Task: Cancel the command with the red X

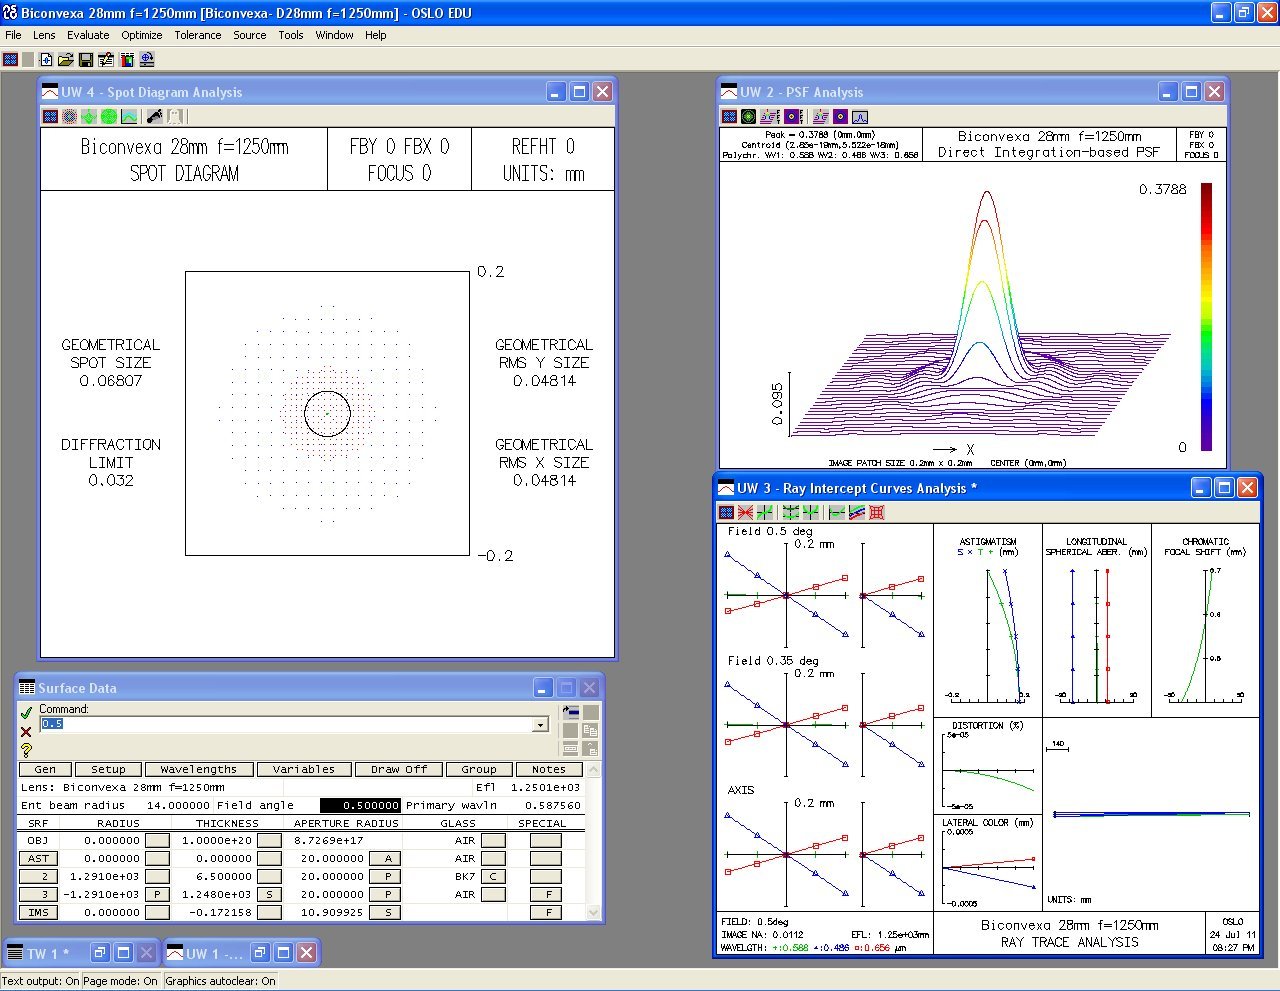Action: click(26, 732)
